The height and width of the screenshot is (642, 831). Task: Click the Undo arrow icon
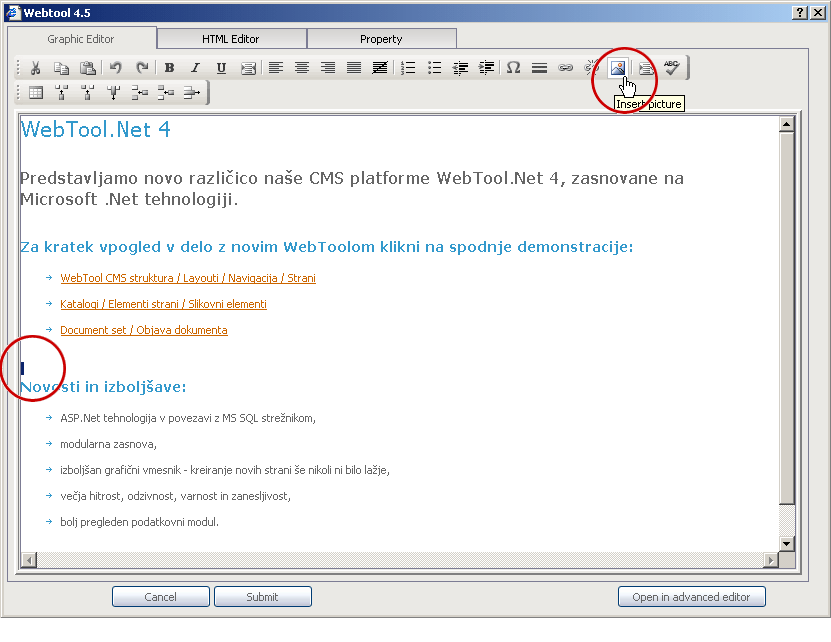click(x=116, y=68)
